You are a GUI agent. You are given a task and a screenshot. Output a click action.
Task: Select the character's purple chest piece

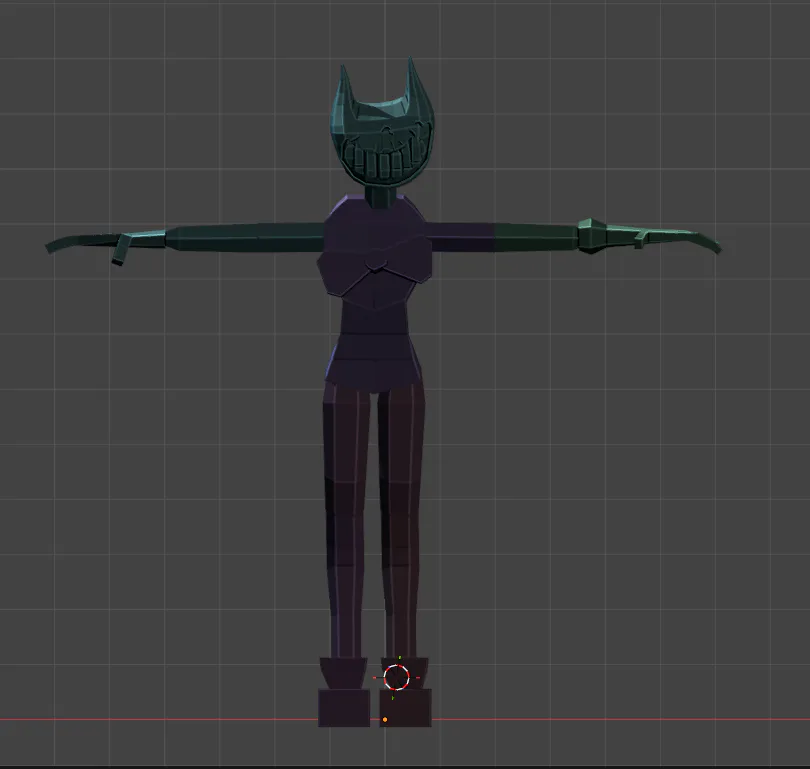tap(375, 252)
